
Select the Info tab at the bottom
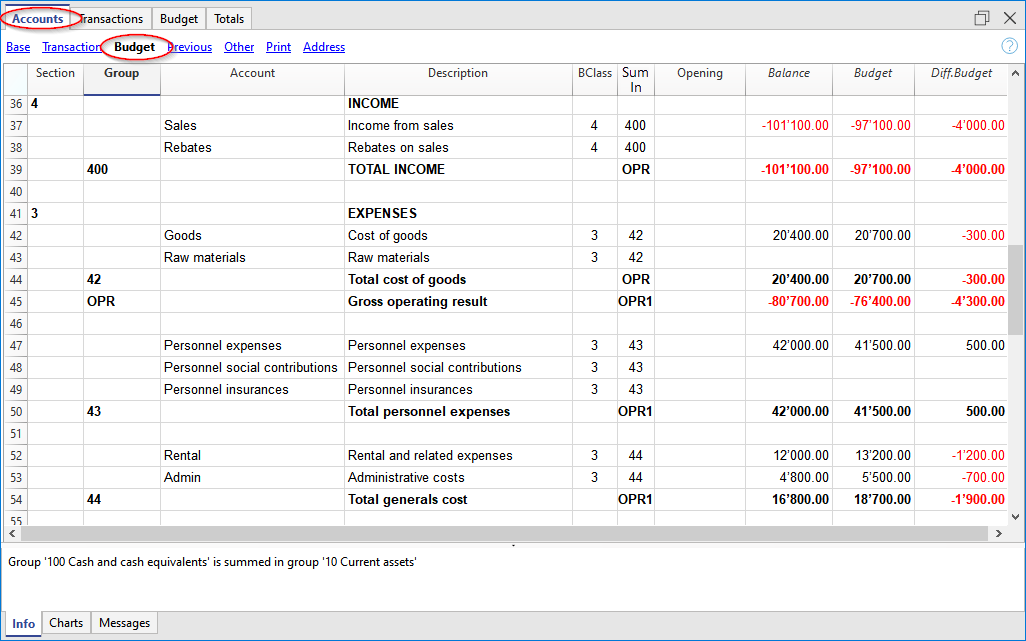23,622
